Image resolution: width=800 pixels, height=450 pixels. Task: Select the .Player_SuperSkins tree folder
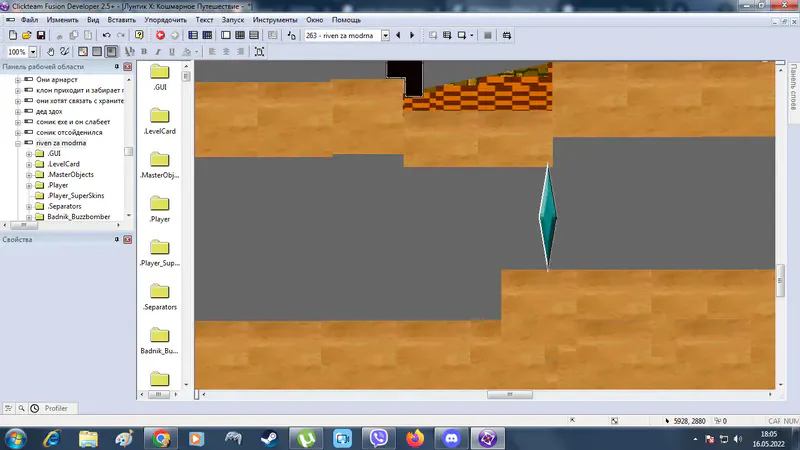76,196
